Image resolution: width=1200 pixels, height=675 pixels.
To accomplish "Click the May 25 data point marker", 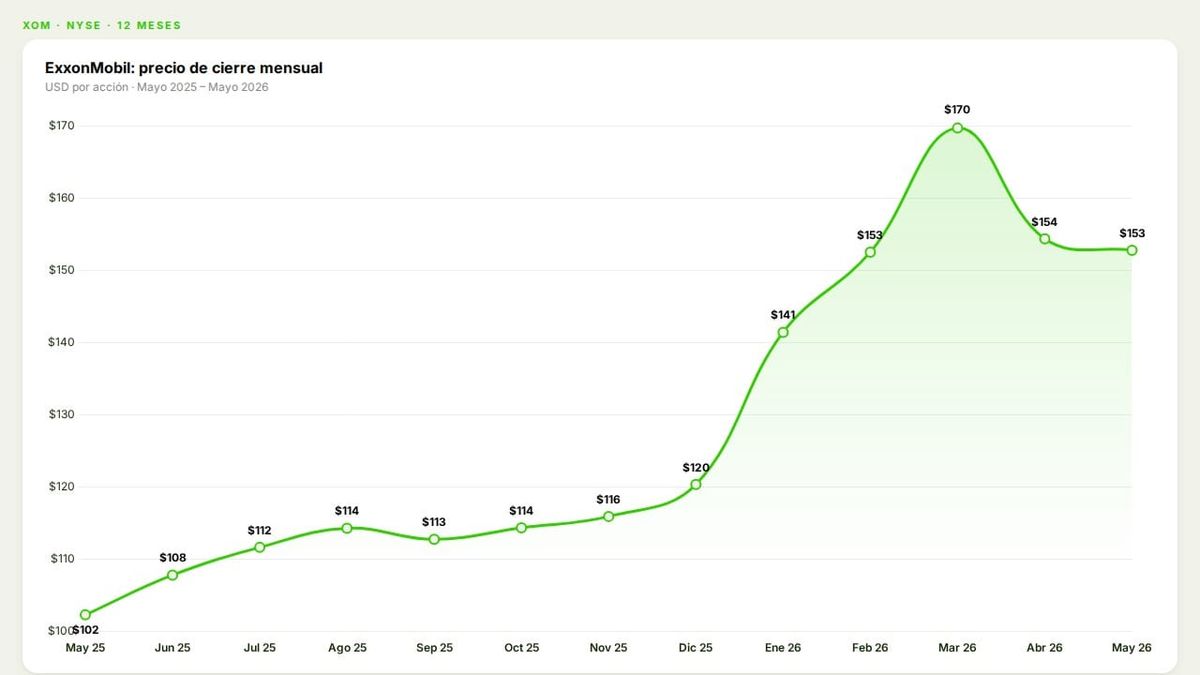I will click(x=85, y=615).
